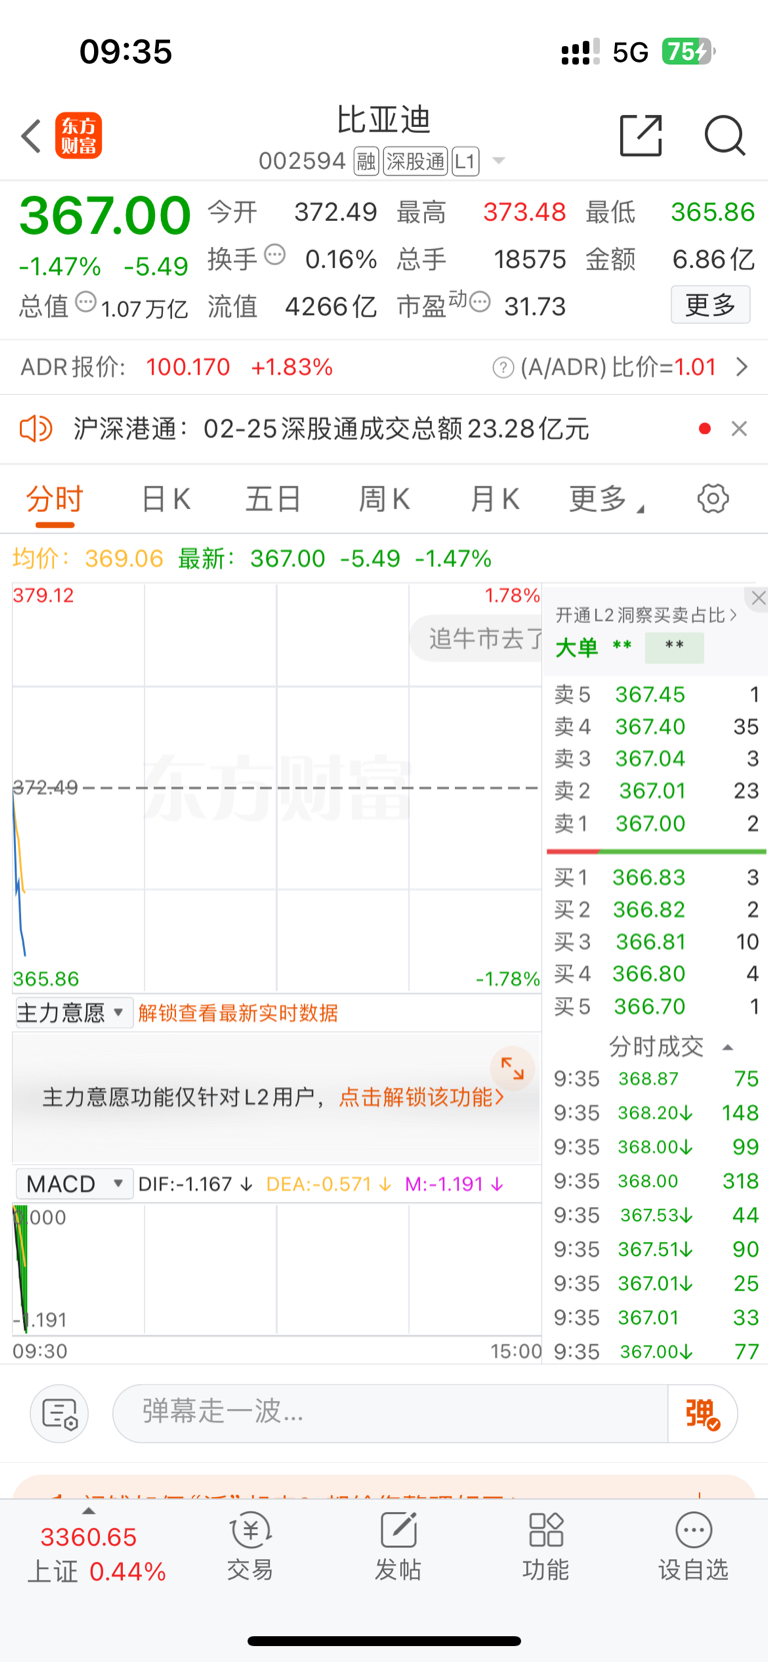Open the 东方财富 logo icon
The image size is (768, 1663).
click(x=79, y=136)
